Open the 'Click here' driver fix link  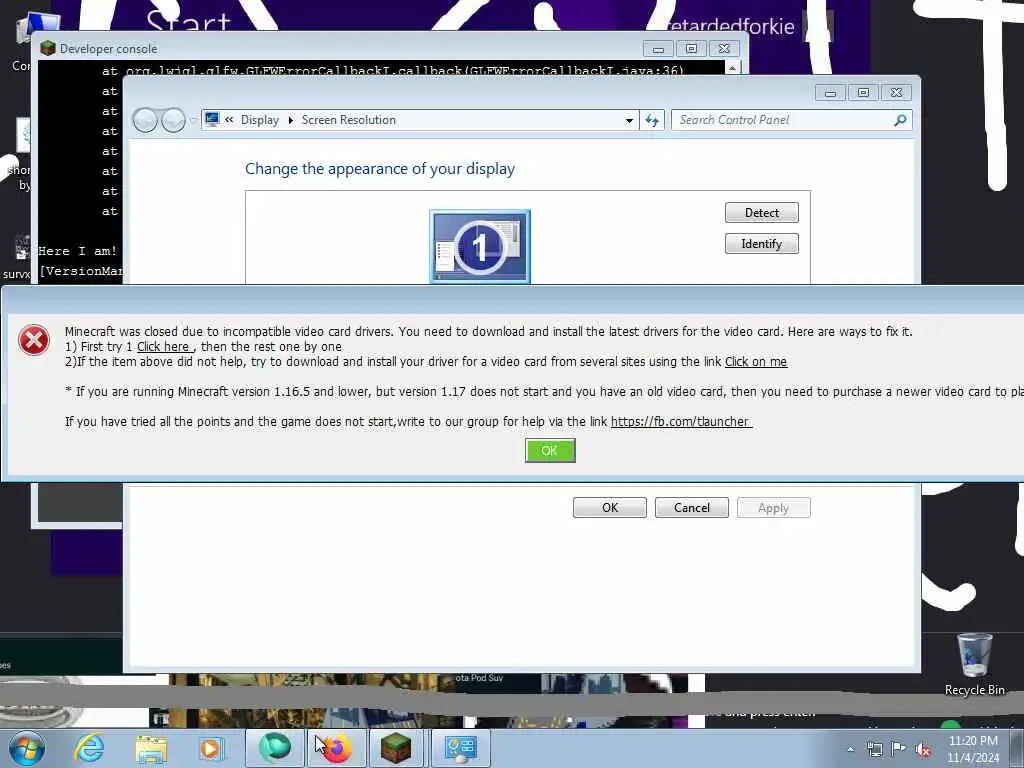[163, 347]
